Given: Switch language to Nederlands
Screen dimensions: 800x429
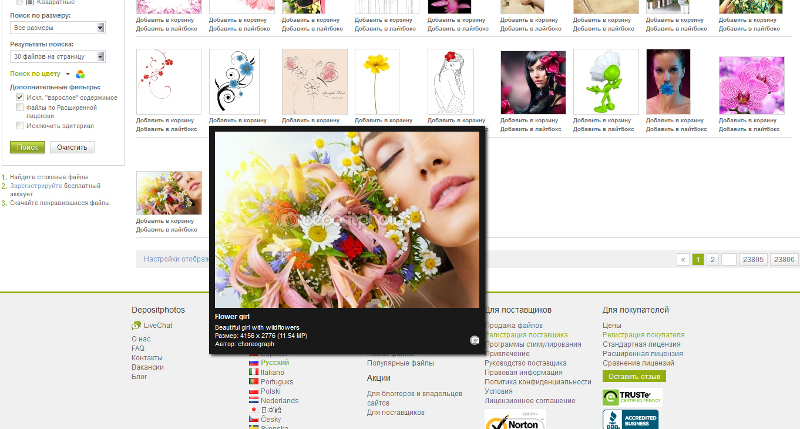Looking at the screenshot, I should pyautogui.click(x=280, y=400).
